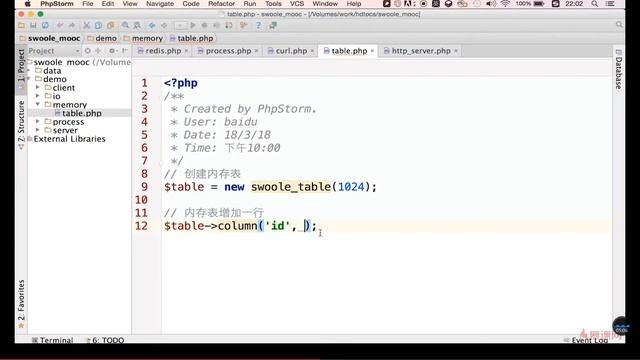This screenshot has width=640, height=360.
Task: Collapse the demo folder arrow
Action: coord(29,79)
